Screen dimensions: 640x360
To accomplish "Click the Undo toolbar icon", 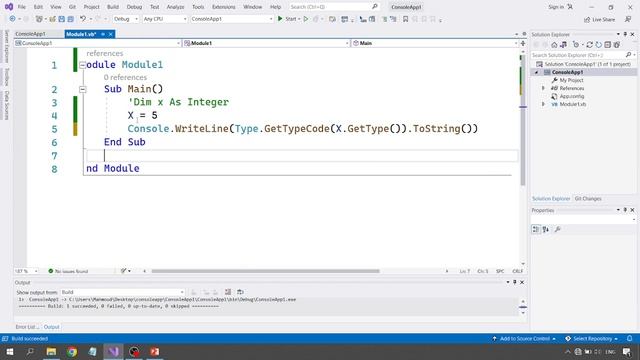I will click(83, 19).
